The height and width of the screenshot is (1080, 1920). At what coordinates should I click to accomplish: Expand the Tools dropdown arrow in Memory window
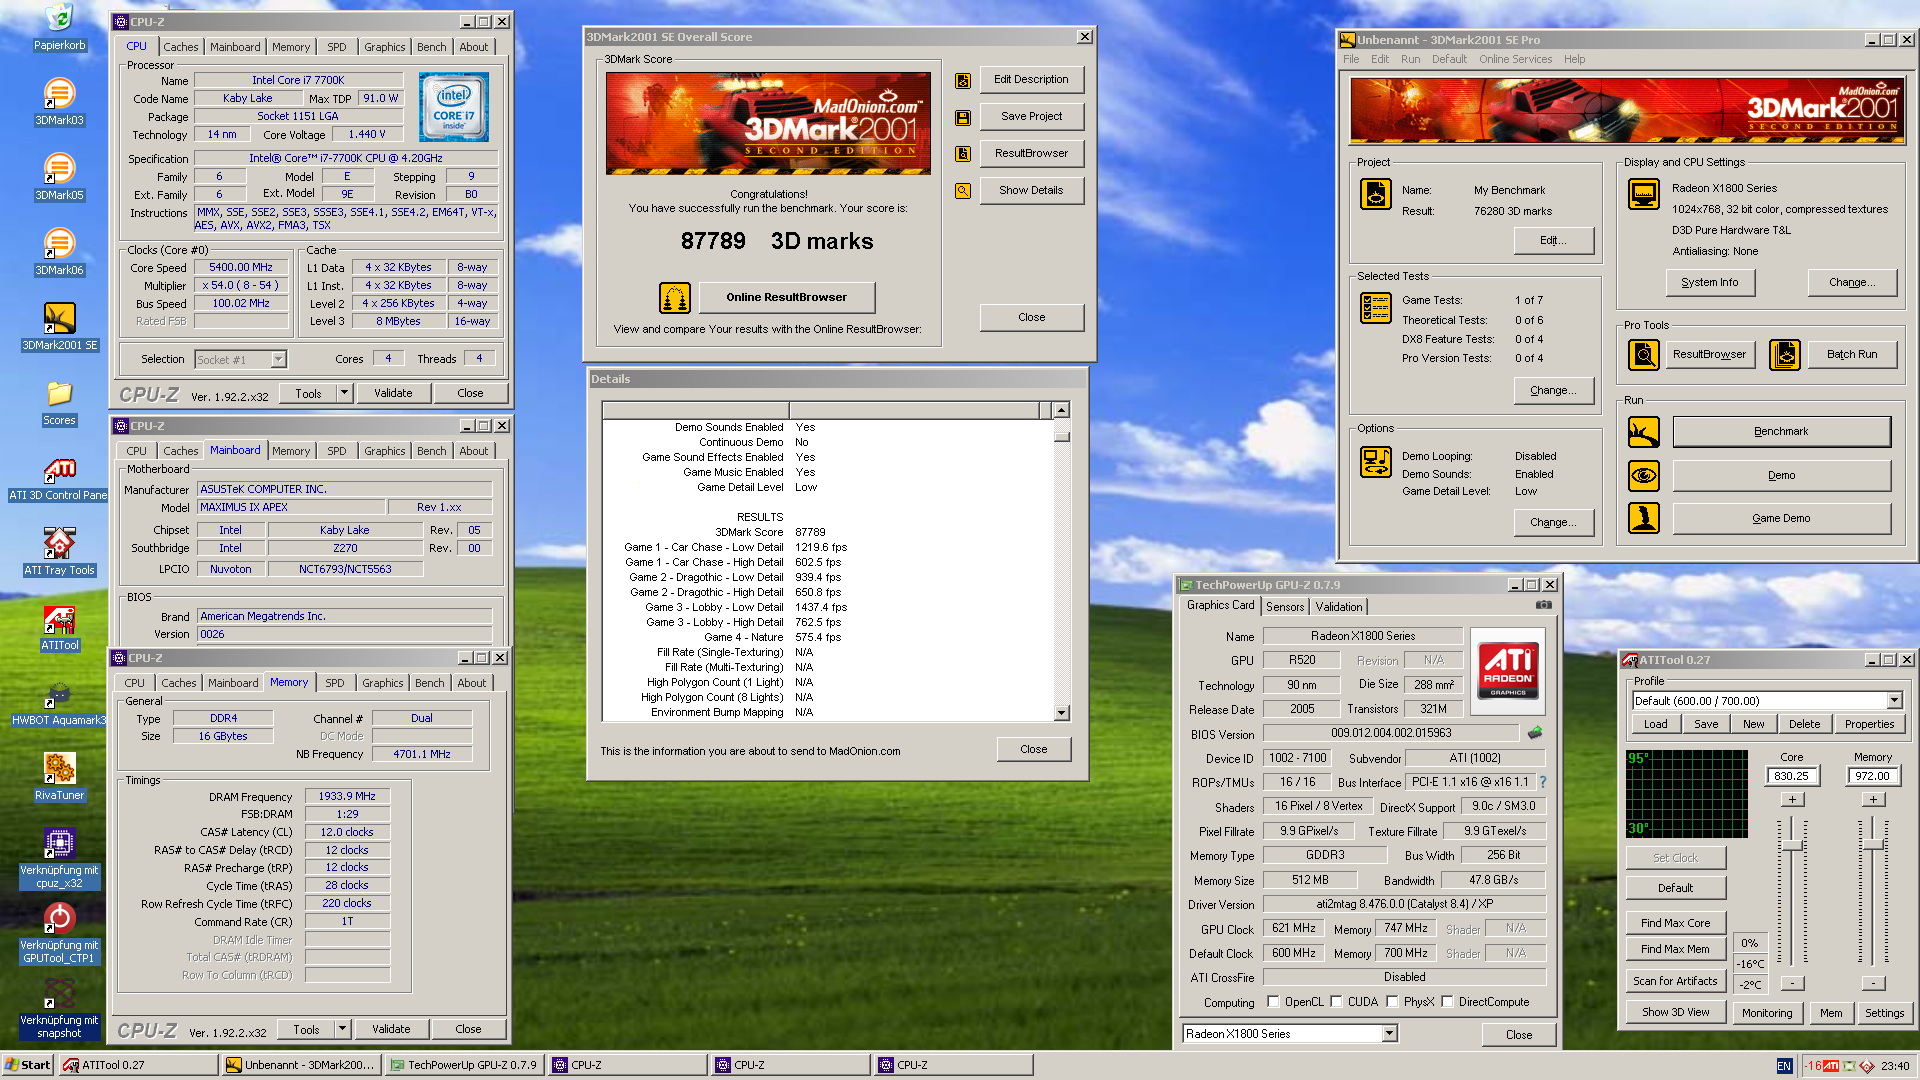coord(342,1029)
